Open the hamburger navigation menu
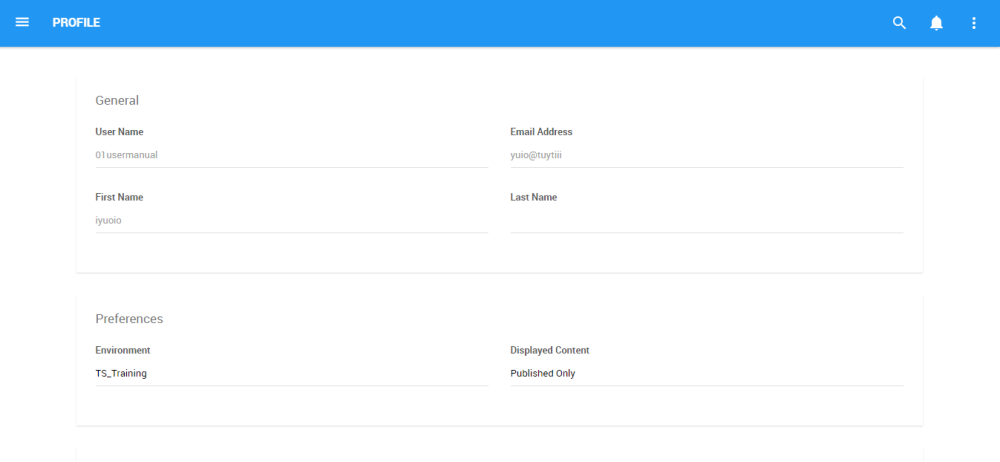 22,22
